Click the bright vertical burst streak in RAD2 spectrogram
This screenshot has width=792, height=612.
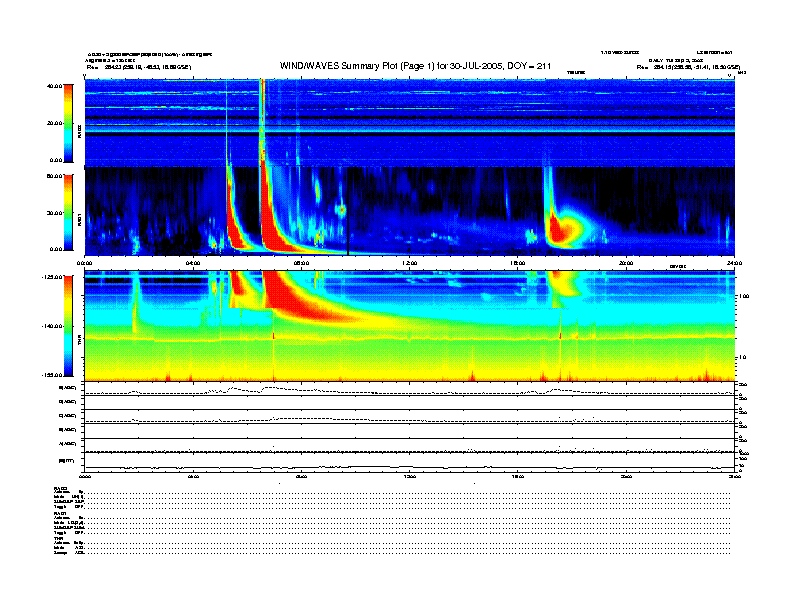pos(262,123)
